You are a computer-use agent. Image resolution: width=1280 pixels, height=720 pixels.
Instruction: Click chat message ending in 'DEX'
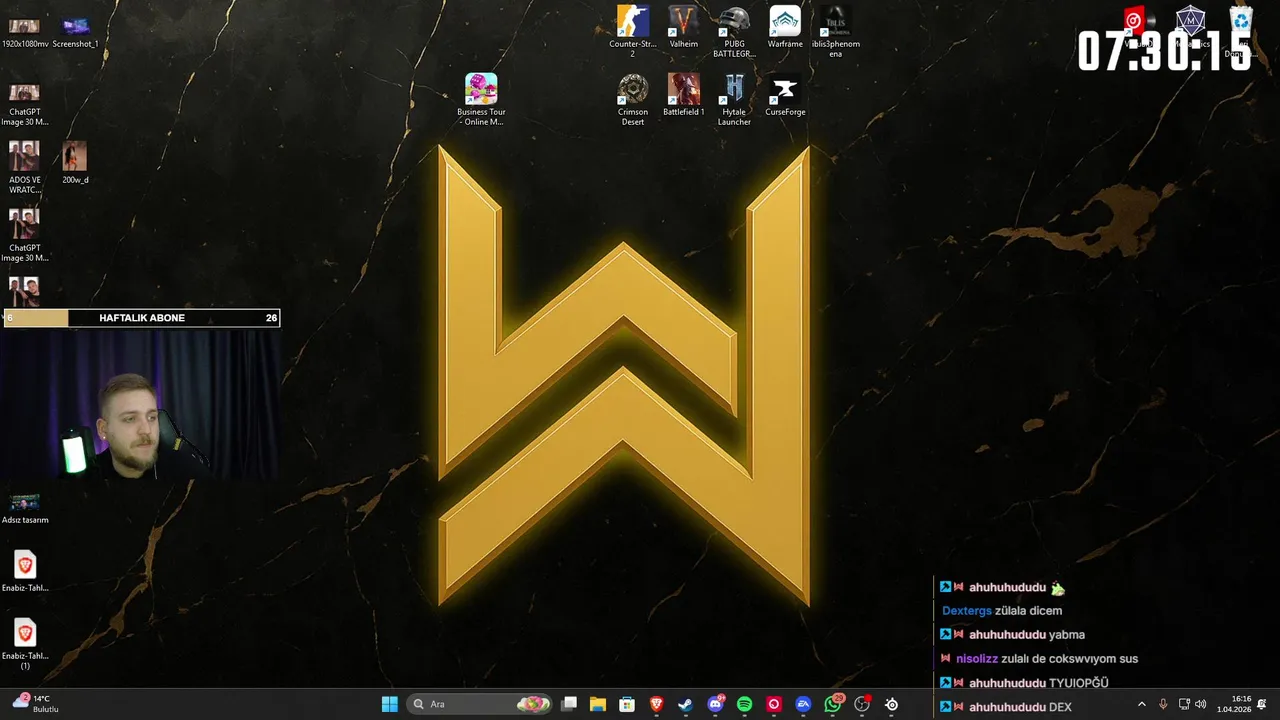tap(1060, 707)
